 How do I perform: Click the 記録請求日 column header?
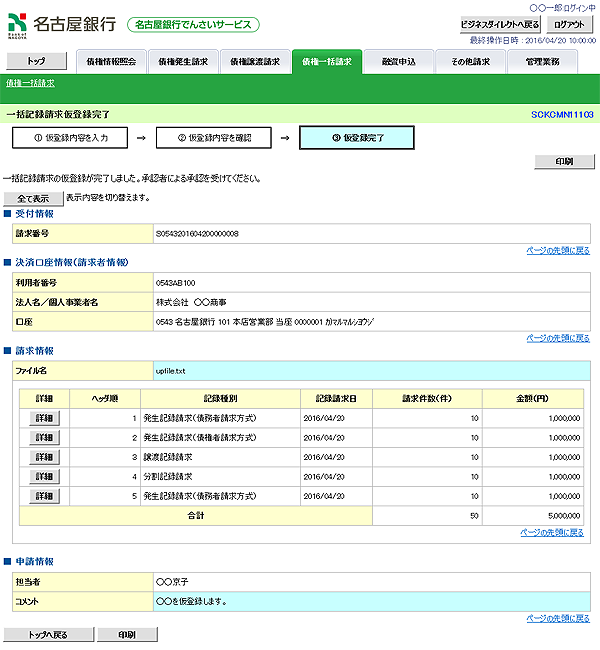336,399
